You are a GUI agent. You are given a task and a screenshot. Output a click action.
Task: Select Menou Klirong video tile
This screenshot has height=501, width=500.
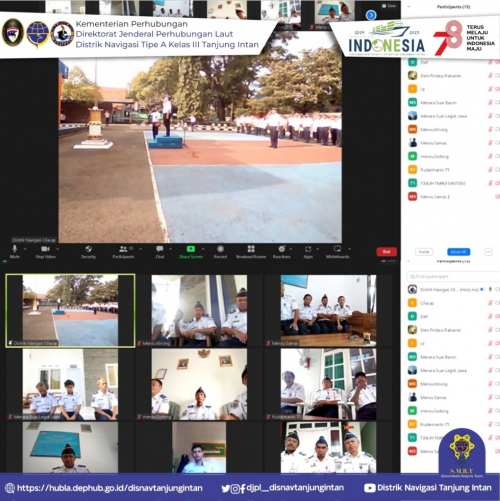point(199,311)
